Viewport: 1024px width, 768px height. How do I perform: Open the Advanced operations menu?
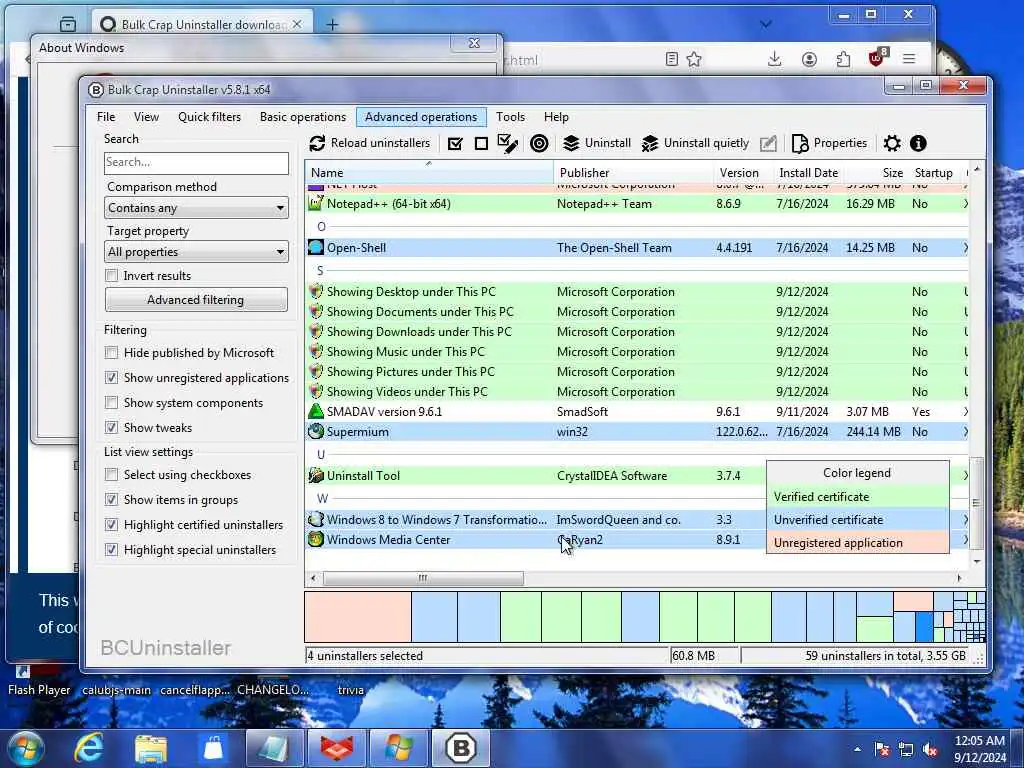click(x=421, y=117)
